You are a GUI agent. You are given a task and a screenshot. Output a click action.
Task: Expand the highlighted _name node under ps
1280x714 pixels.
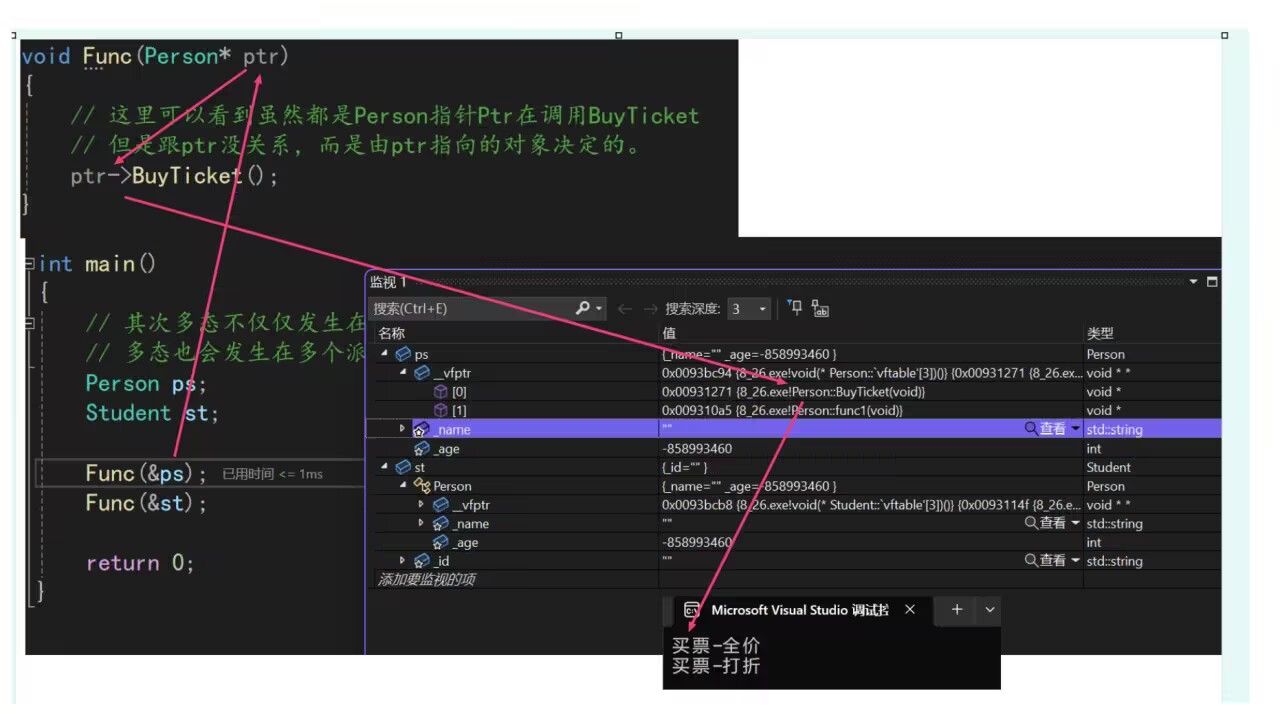403,429
